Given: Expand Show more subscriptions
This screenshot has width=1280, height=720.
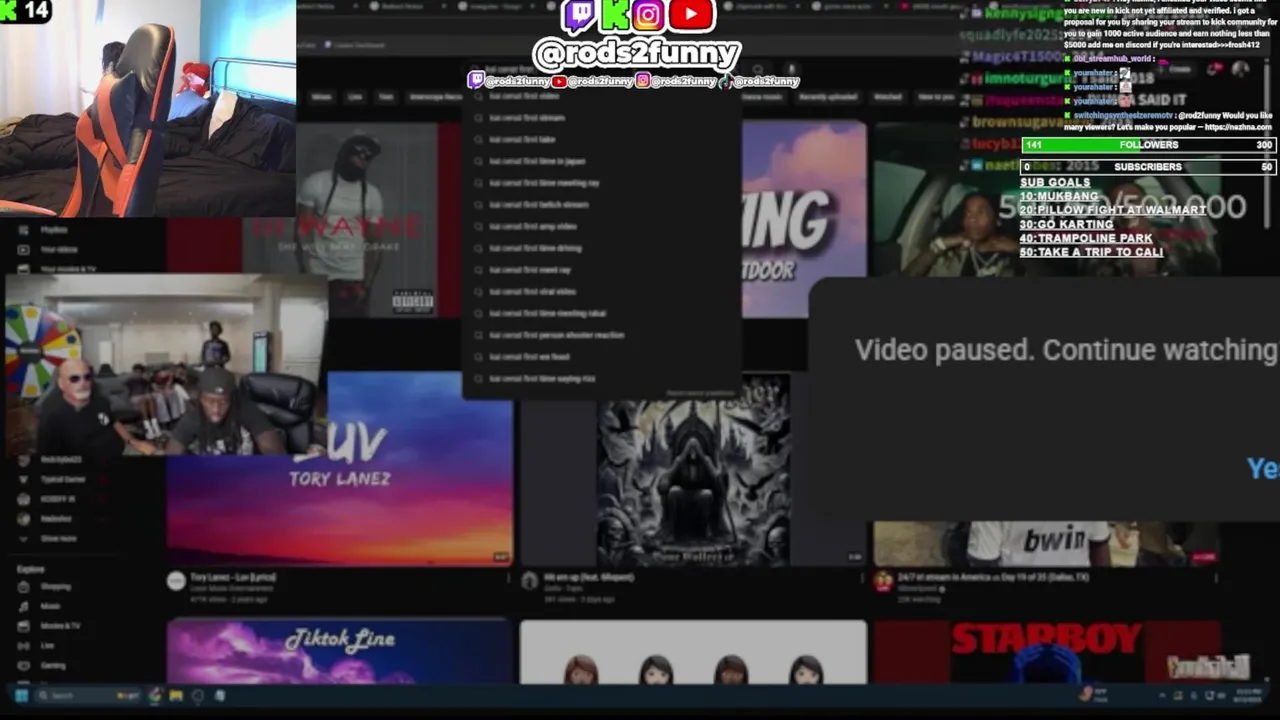Looking at the screenshot, I should point(58,538).
